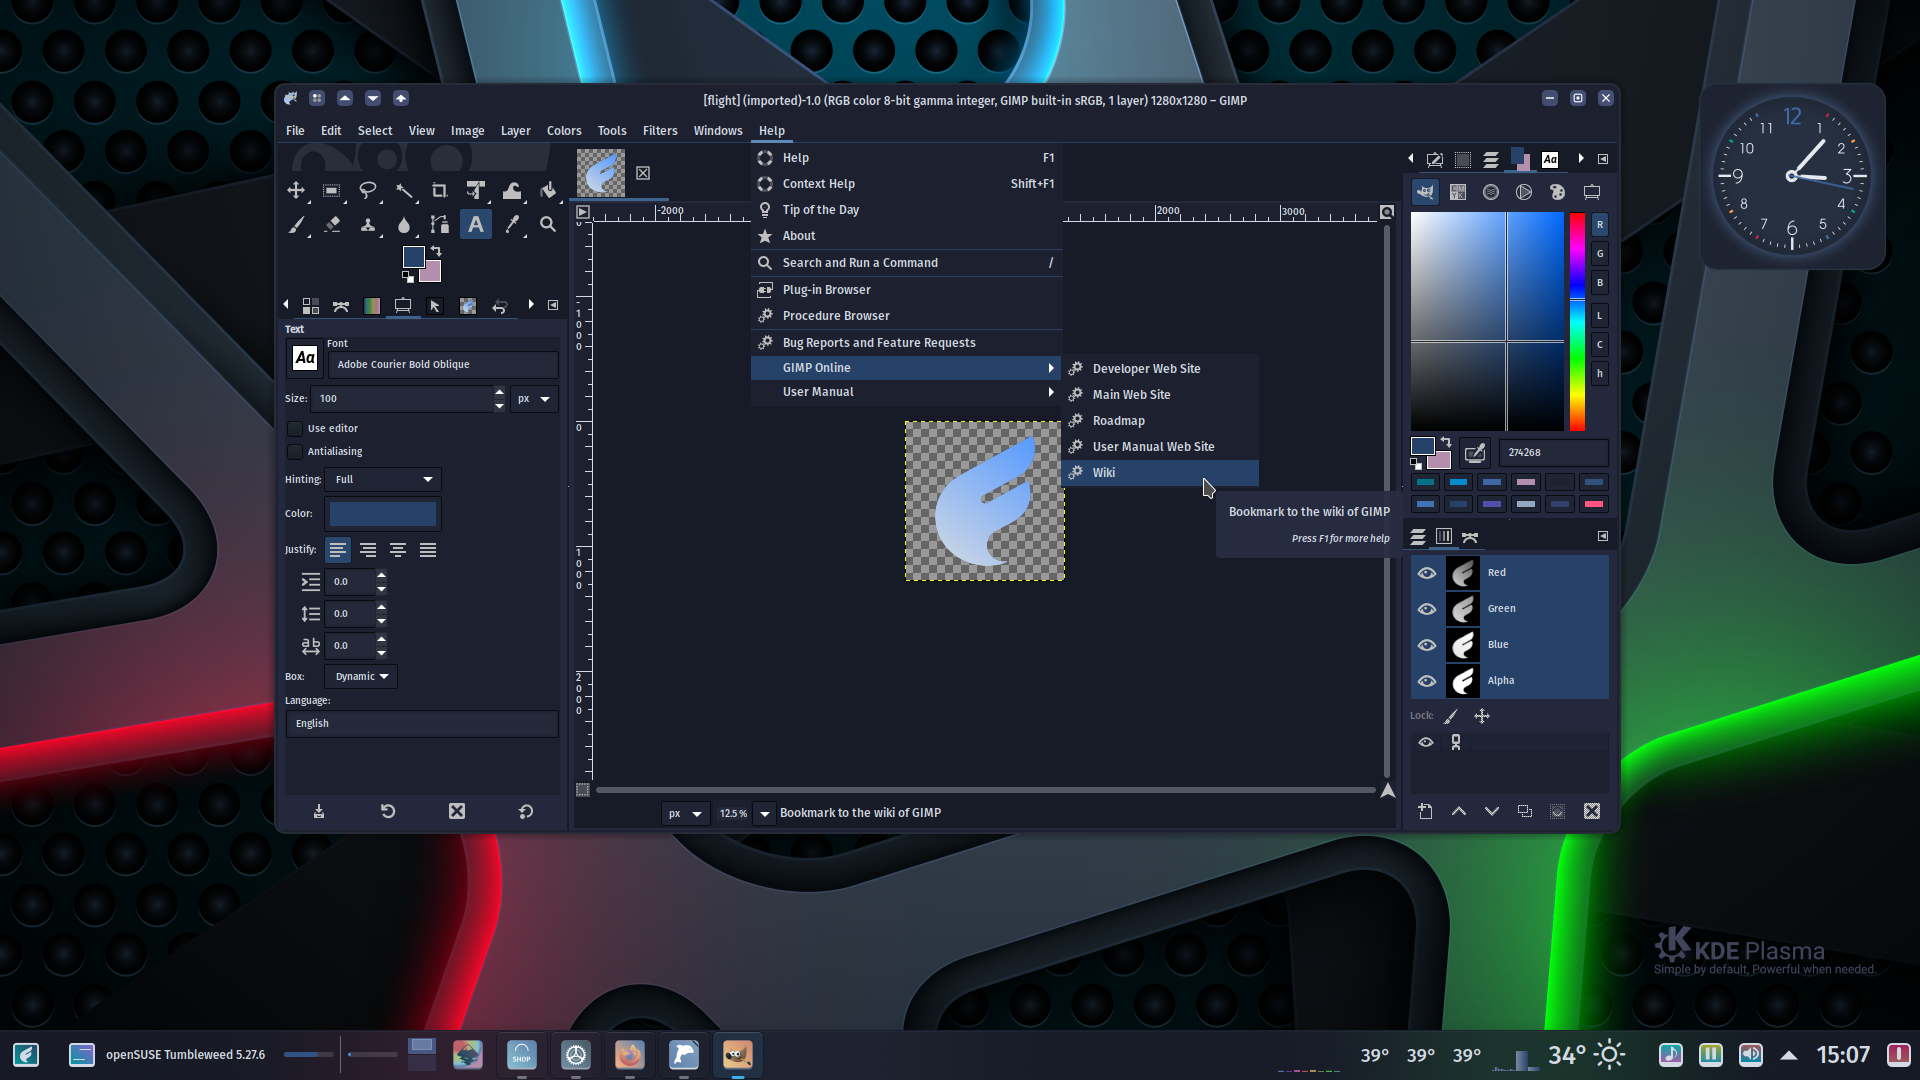Choose the Fuzzy Select wand tool
Viewport: 1920px width, 1080px height.
[x=404, y=190]
